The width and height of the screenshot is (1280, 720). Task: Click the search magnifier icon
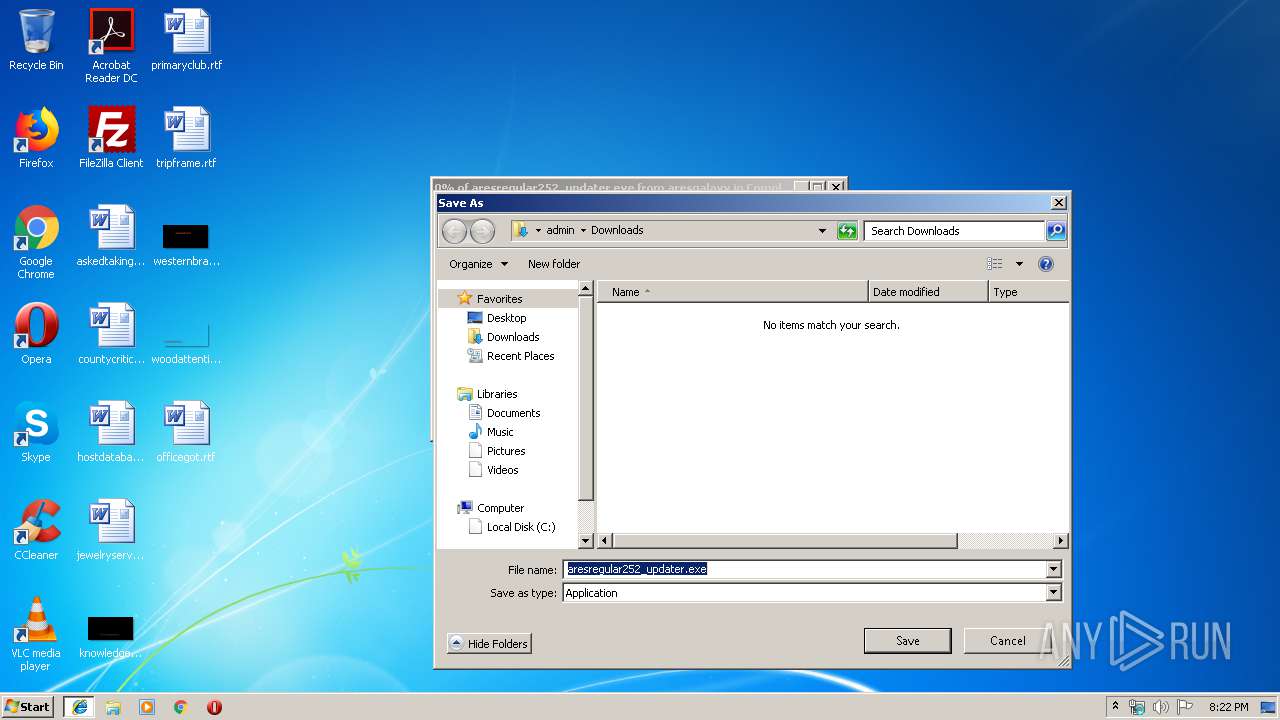click(1056, 231)
